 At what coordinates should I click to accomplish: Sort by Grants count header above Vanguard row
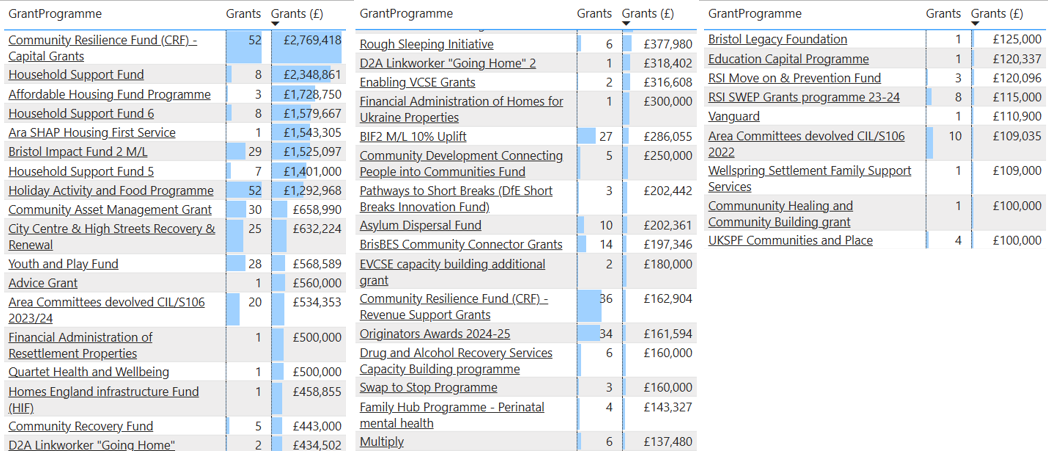(943, 13)
